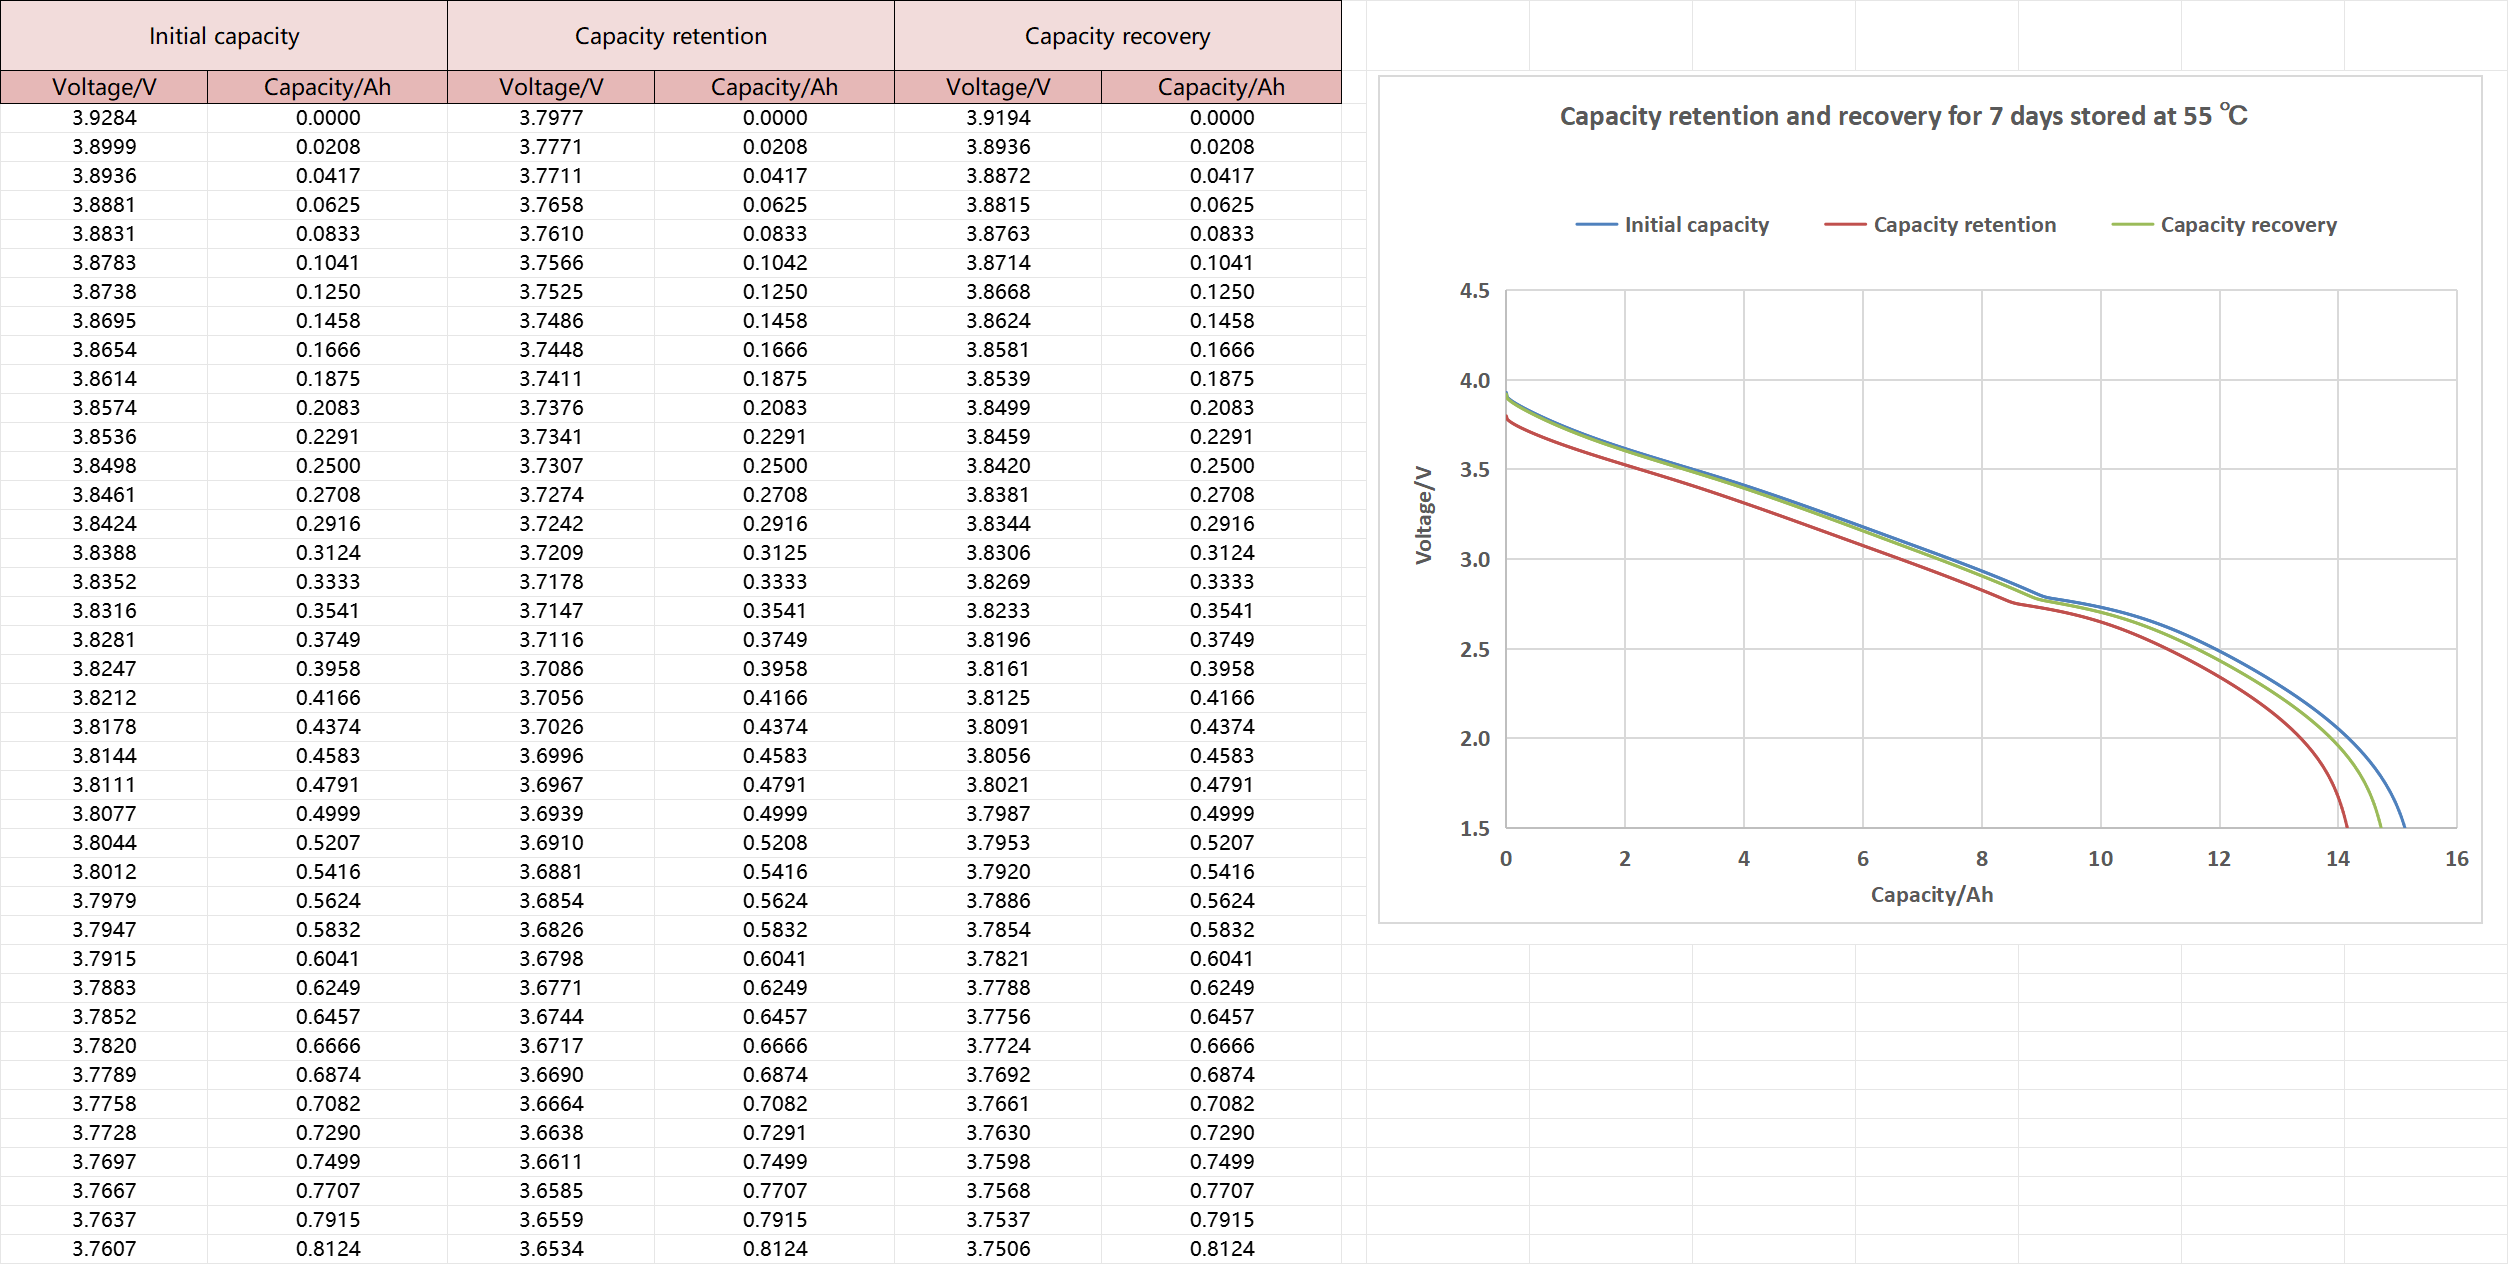Select the Voltage/V vertical axis title

coord(1424,514)
